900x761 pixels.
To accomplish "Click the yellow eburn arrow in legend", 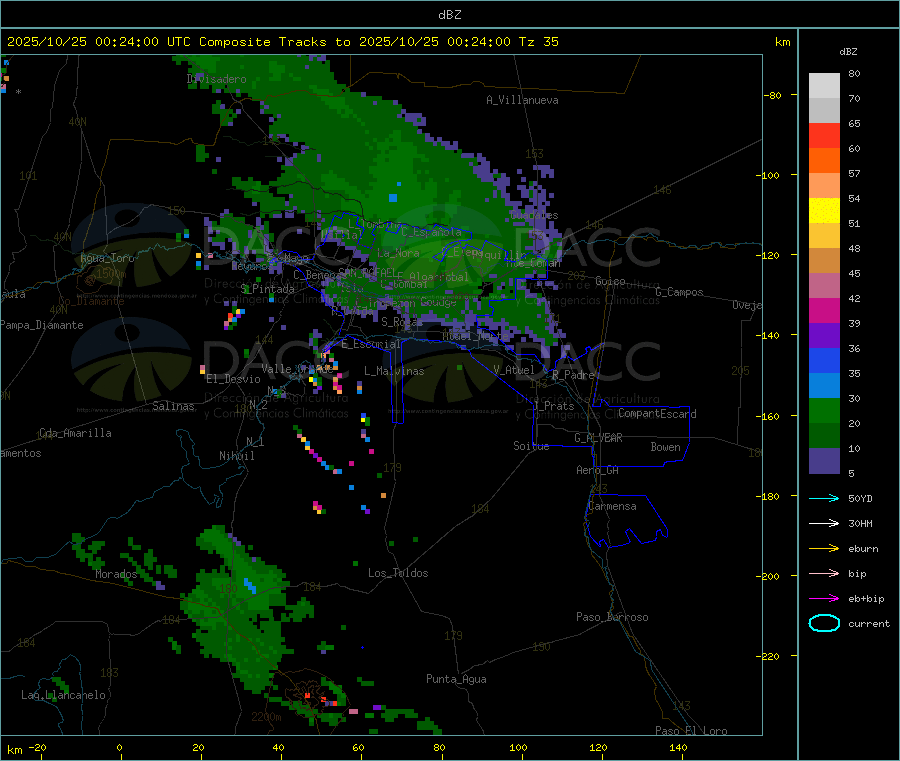I will pos(824,549).
